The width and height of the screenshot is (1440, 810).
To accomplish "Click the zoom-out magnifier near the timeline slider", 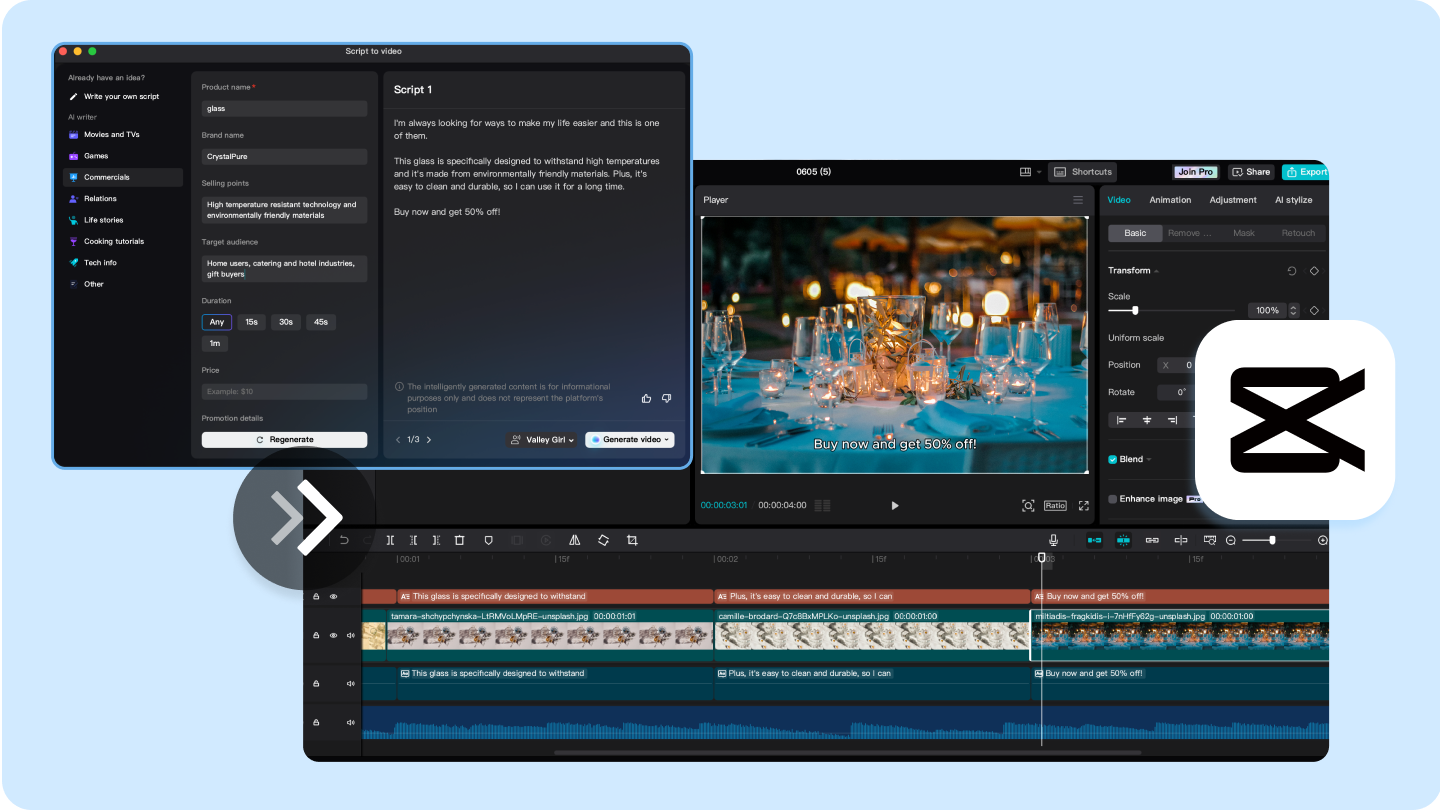I will pyautogui.click(x=1231, y=540).
